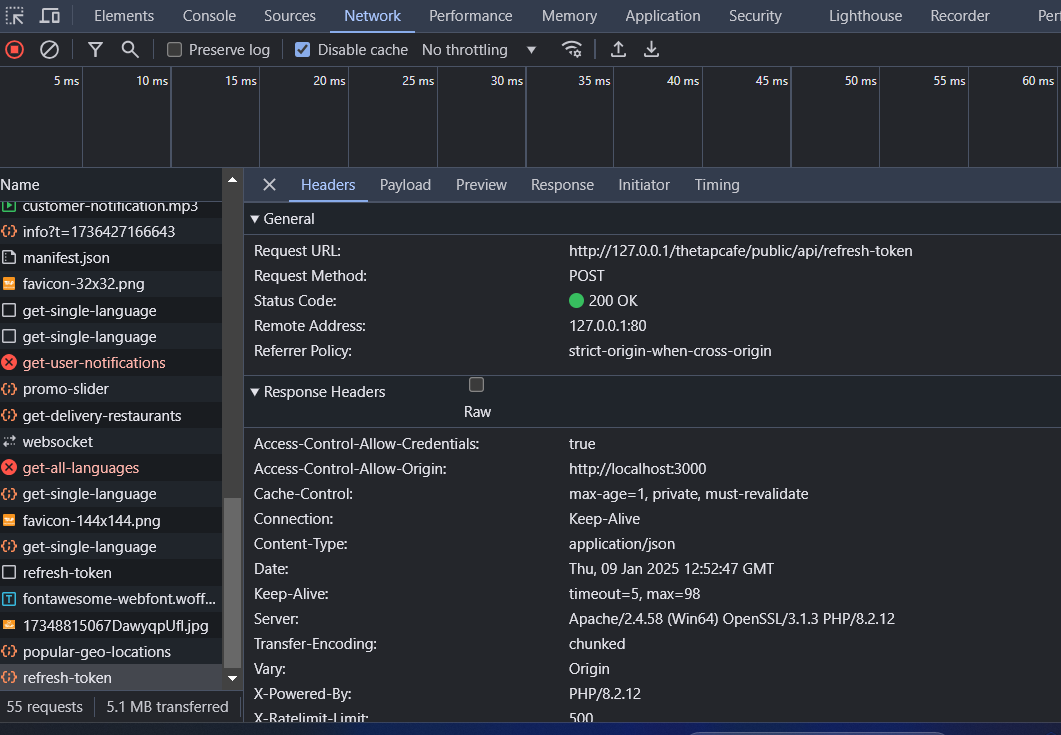Close the request details panel
Screen dimensions: 1061x735
point(269,185)
